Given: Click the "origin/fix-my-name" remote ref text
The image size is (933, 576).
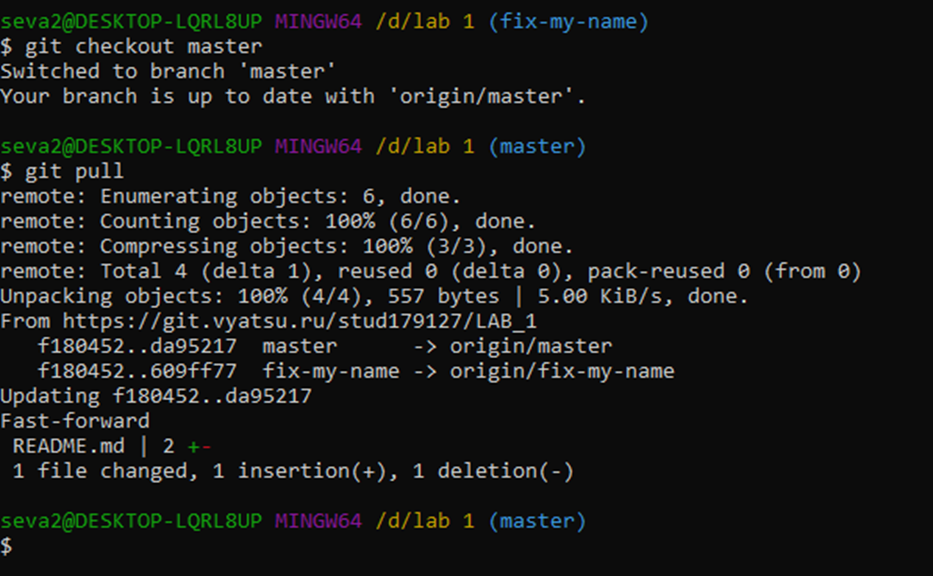Looking at the screenshot, I should [x=562, y=371].
